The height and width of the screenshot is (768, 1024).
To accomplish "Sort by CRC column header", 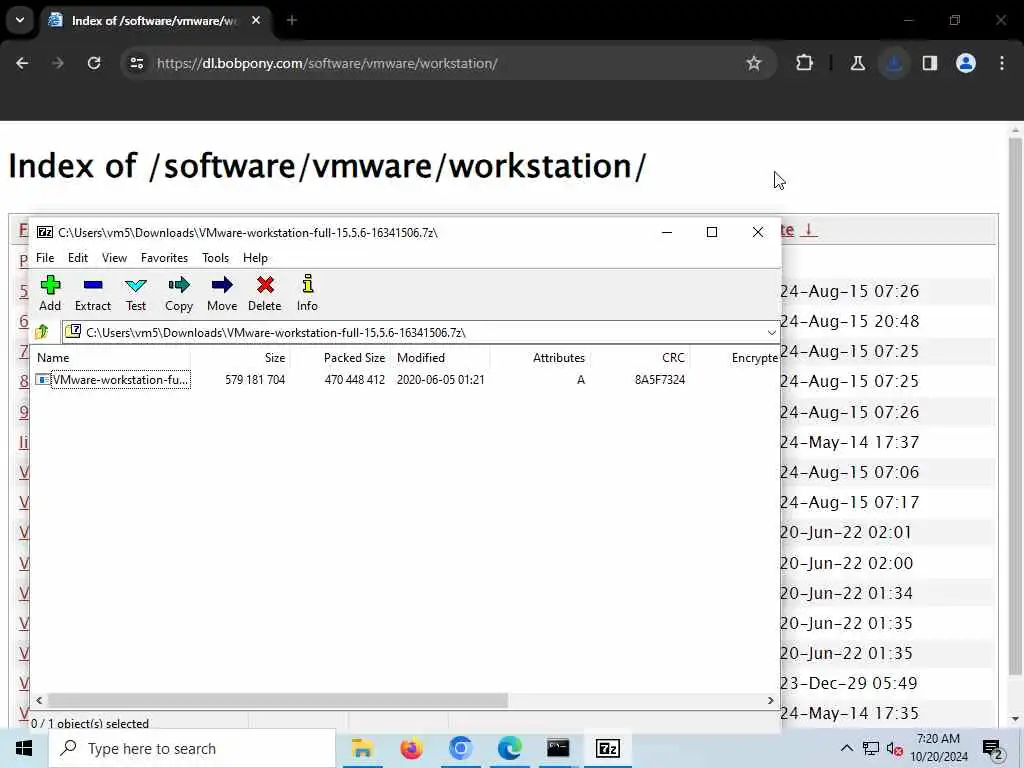I will [x=640, y=358].
